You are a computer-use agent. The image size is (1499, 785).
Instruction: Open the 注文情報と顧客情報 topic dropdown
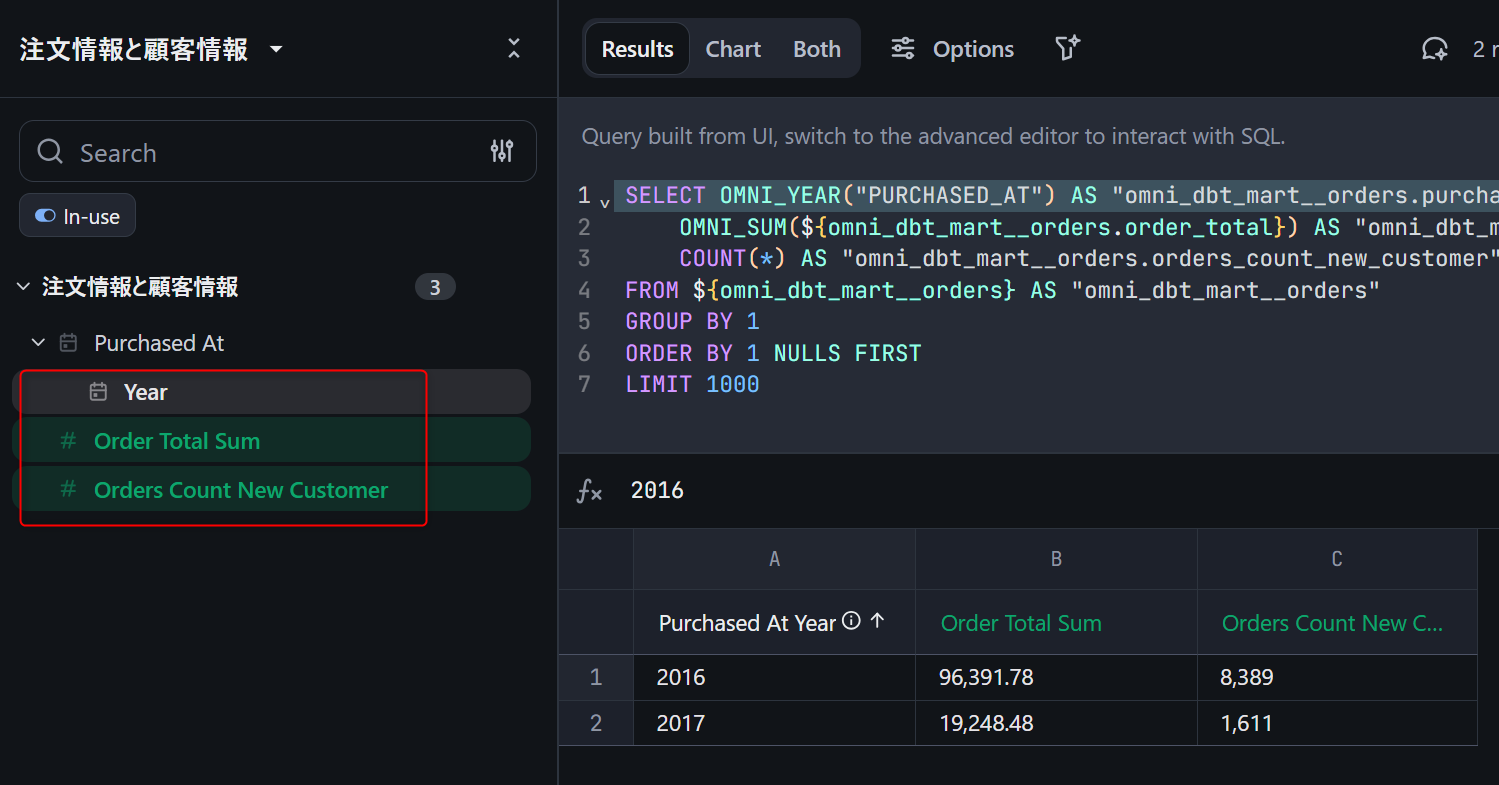click(x=276, y=49)
